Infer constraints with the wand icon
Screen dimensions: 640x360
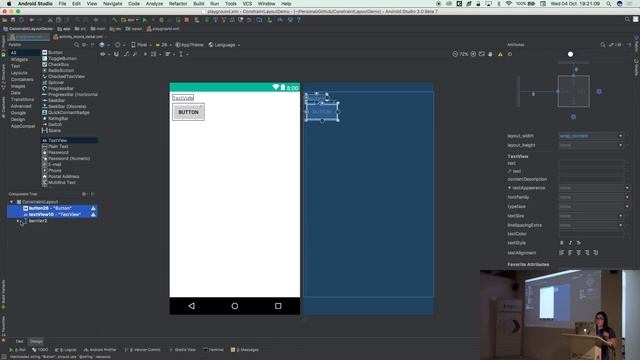(135, 54)
